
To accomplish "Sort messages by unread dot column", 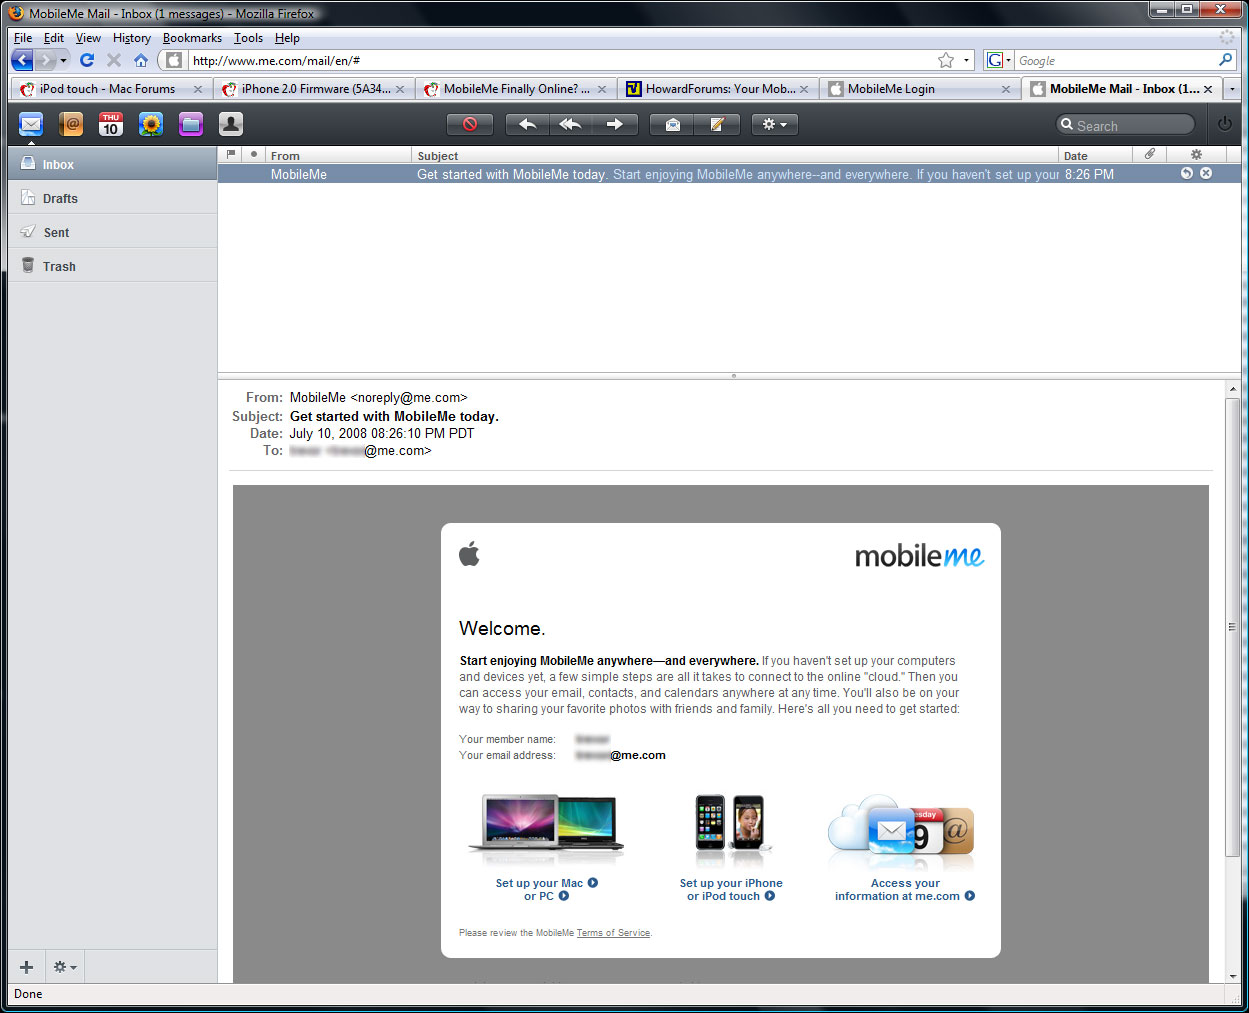I will coord(254,154).
